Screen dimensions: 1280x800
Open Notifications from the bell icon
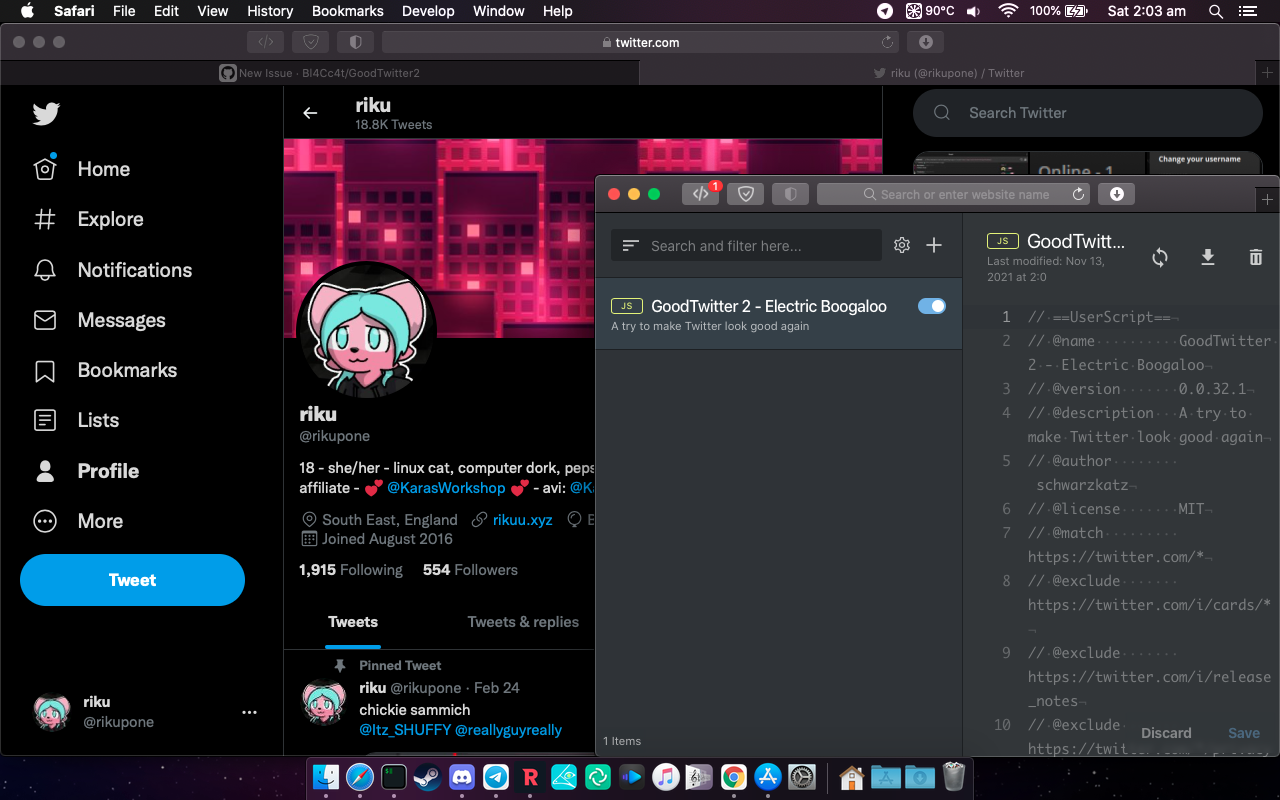click(45, 270)
